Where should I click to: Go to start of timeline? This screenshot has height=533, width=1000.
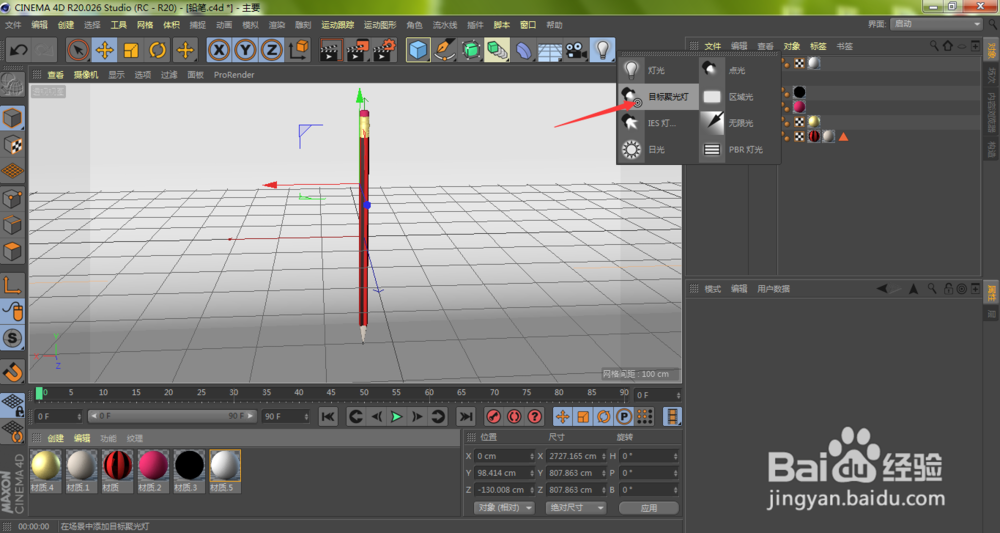328,416
